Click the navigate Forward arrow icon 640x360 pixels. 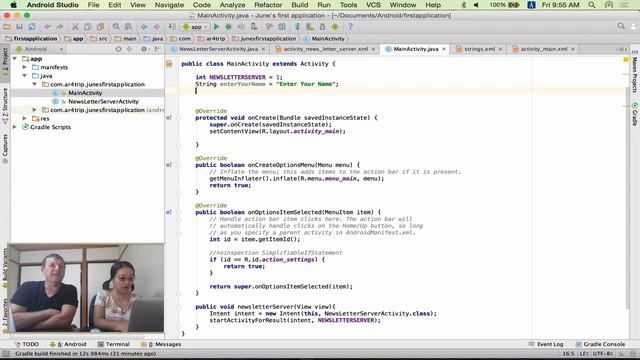coord(156,27)
